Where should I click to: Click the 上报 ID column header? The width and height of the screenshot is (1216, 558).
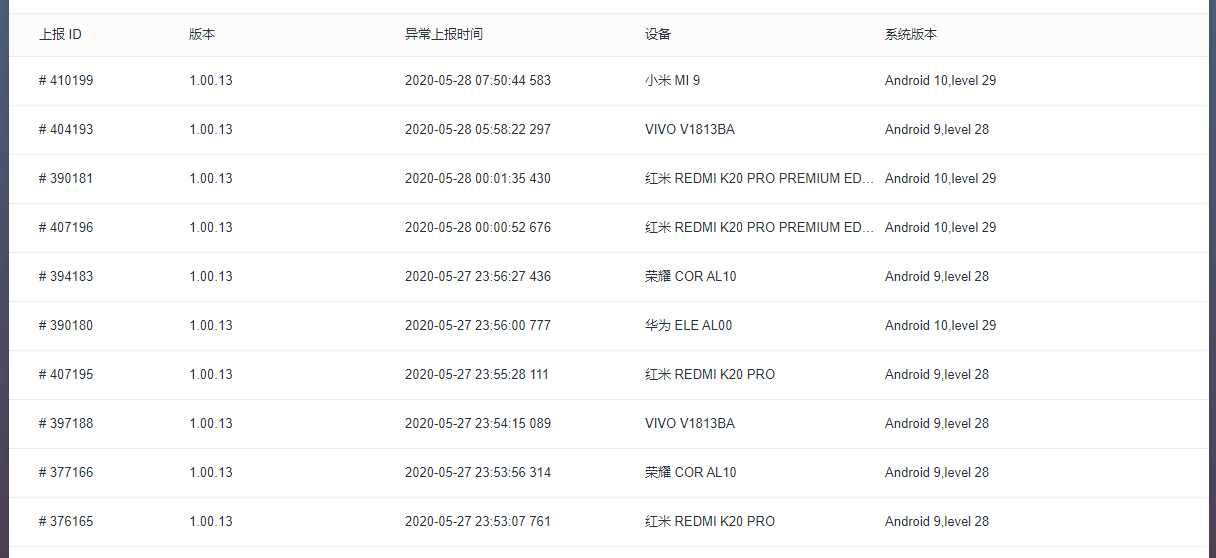point(60,34)
